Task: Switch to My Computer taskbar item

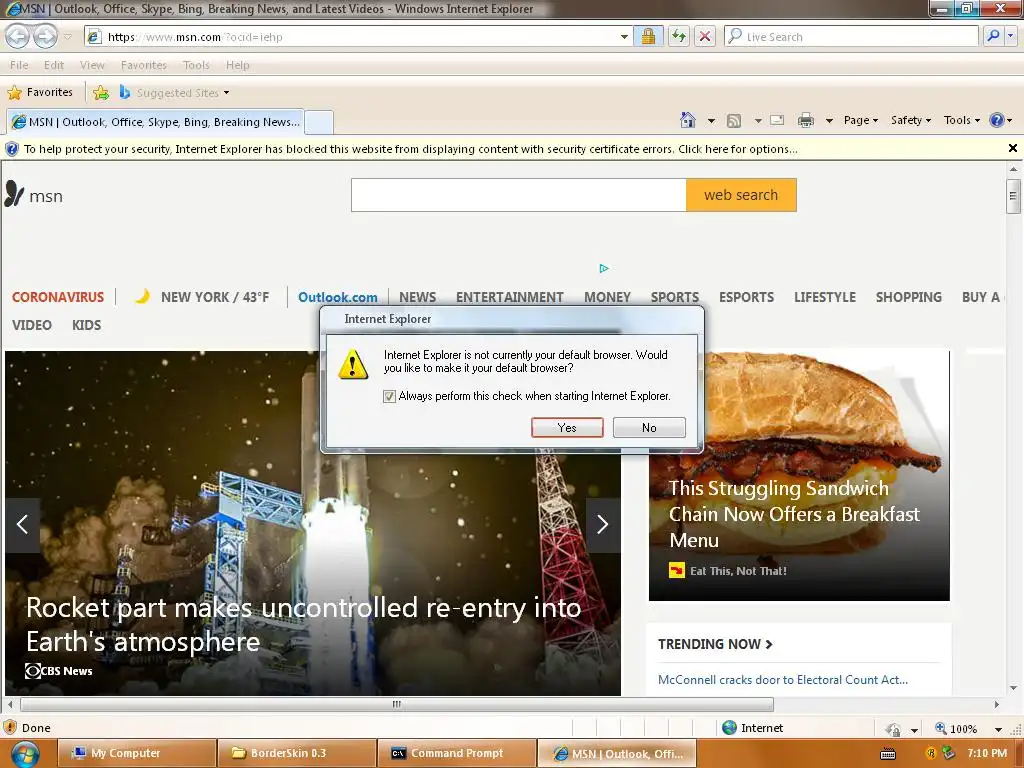Action: point(136,754)
